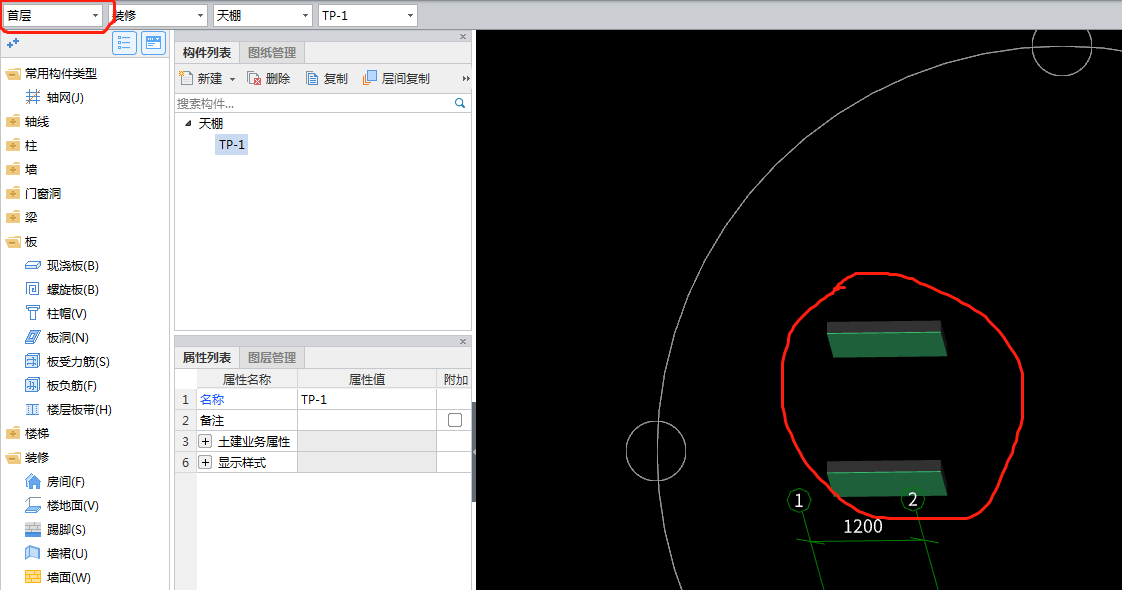This screenshot has height=590, width=1122.
Task: Open the 装修 category dropdown
Action: pos(157,15)
